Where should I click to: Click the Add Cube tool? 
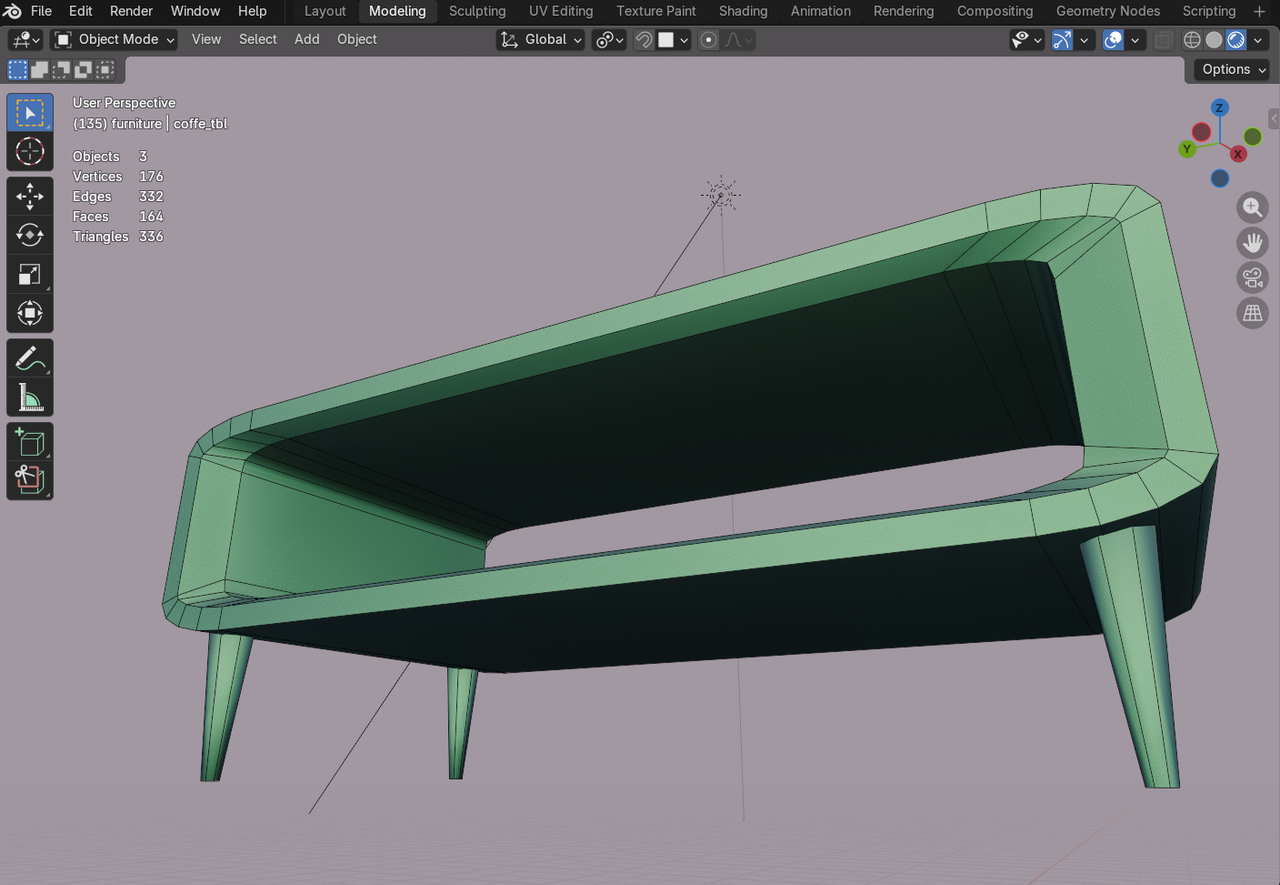[30, 442]
